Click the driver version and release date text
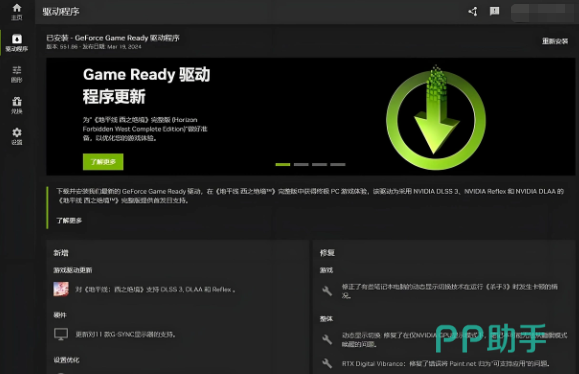Viewport: 579px width, 374px height. click(94, 47)
